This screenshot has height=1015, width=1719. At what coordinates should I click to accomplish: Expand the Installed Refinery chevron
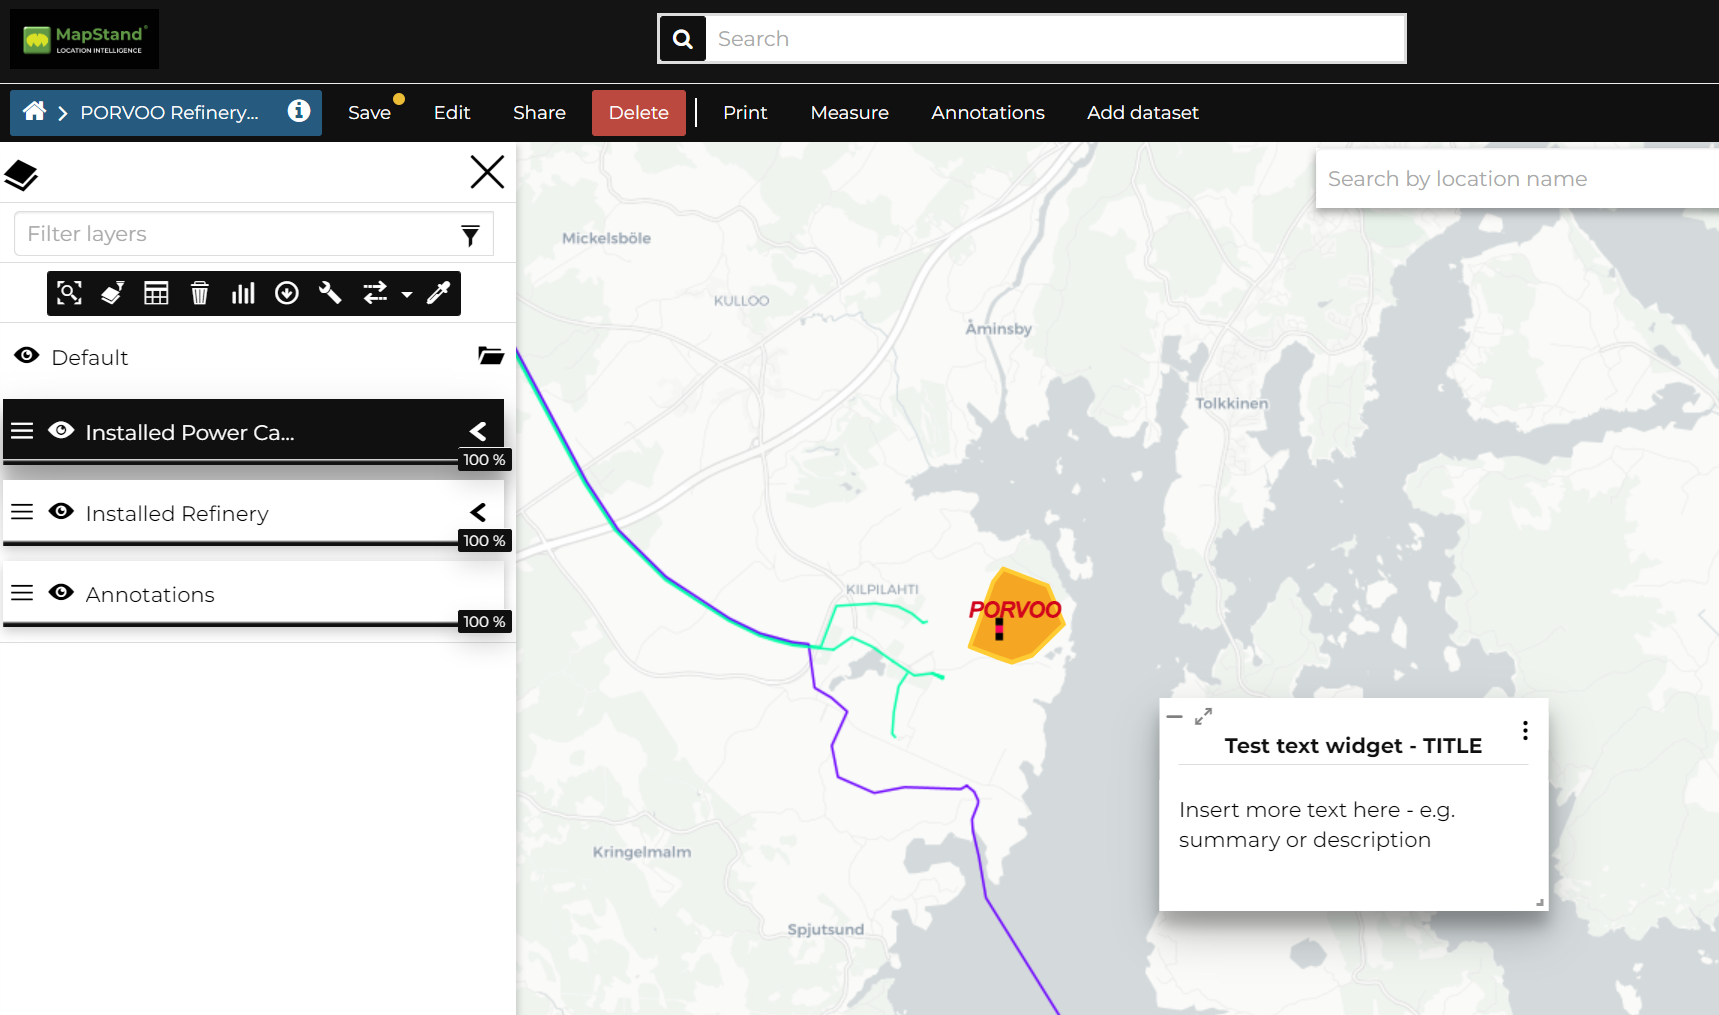478,512
